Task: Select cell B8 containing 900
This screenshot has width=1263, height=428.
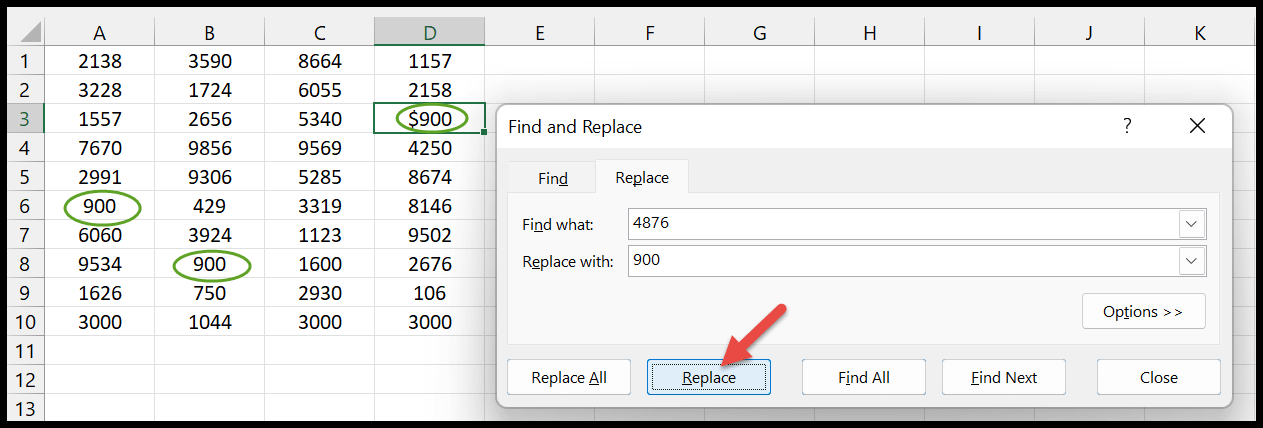Action: 210,267
